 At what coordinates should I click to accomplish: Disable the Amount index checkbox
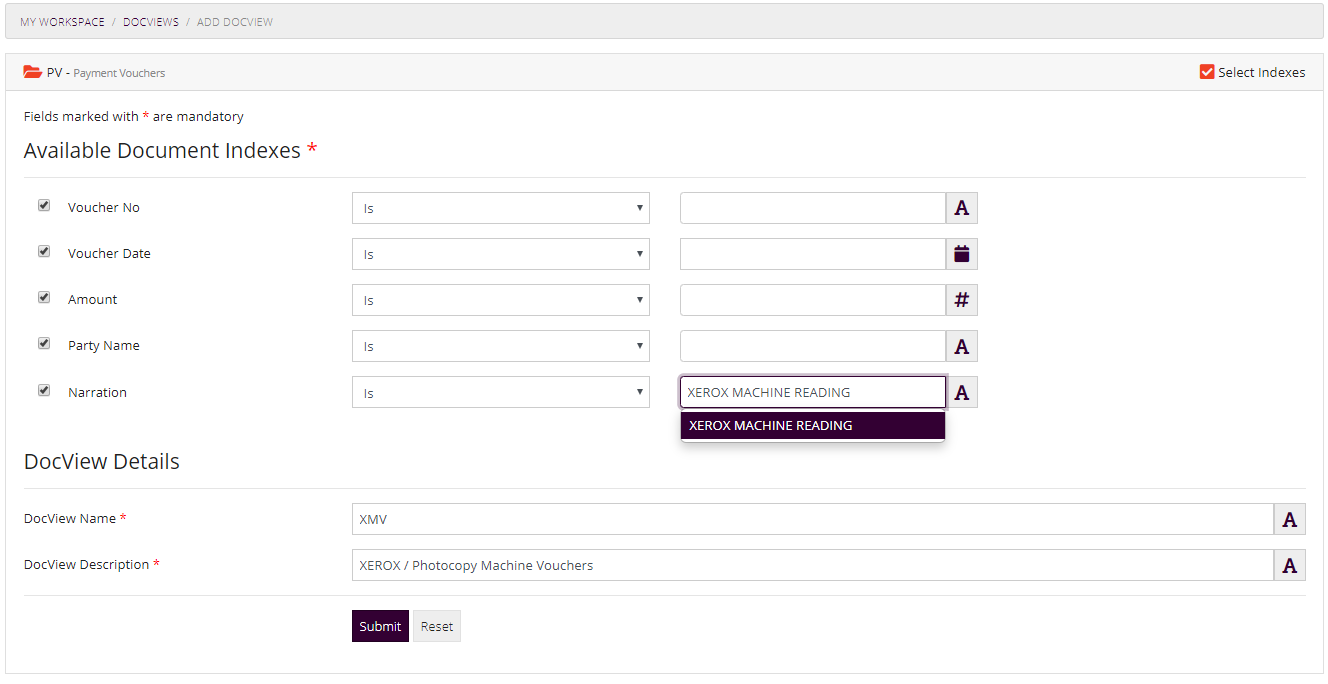tap(44, 296)
